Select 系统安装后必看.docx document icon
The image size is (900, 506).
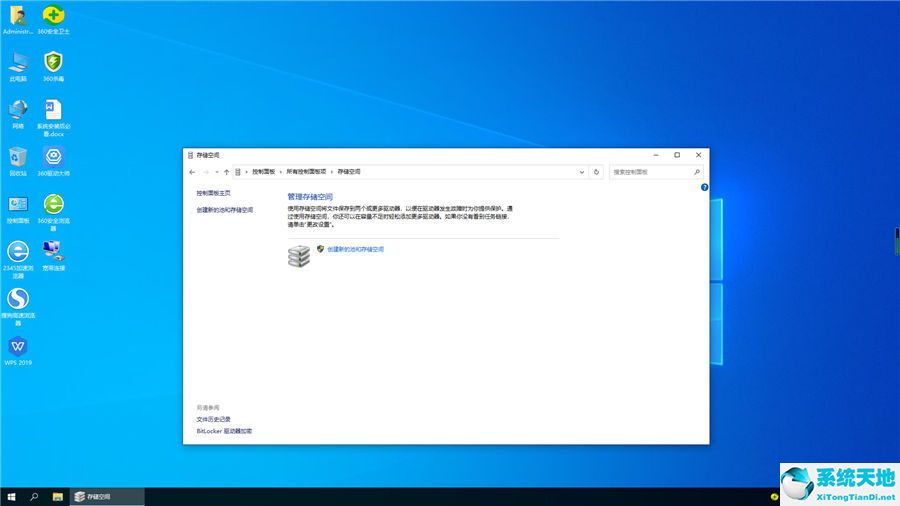point(53,110)
